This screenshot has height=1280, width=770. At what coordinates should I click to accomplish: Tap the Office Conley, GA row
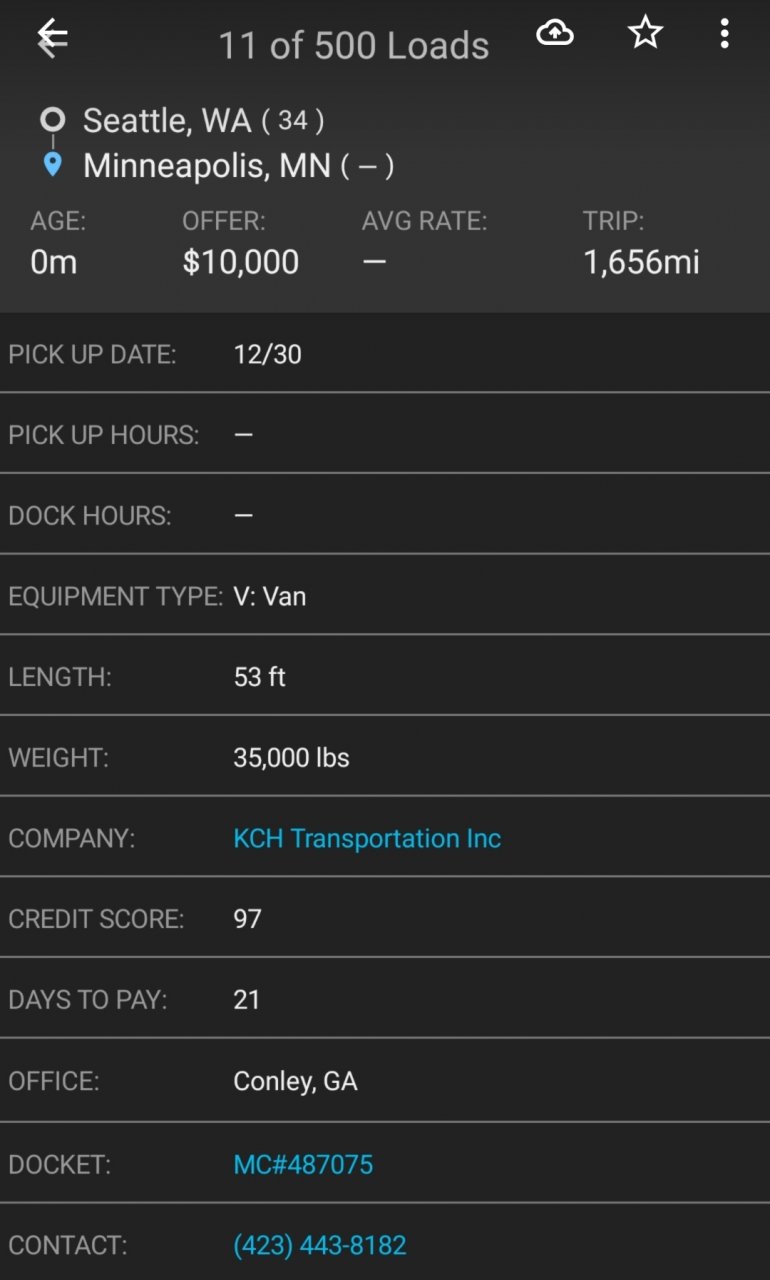[x=385, y=1081]
